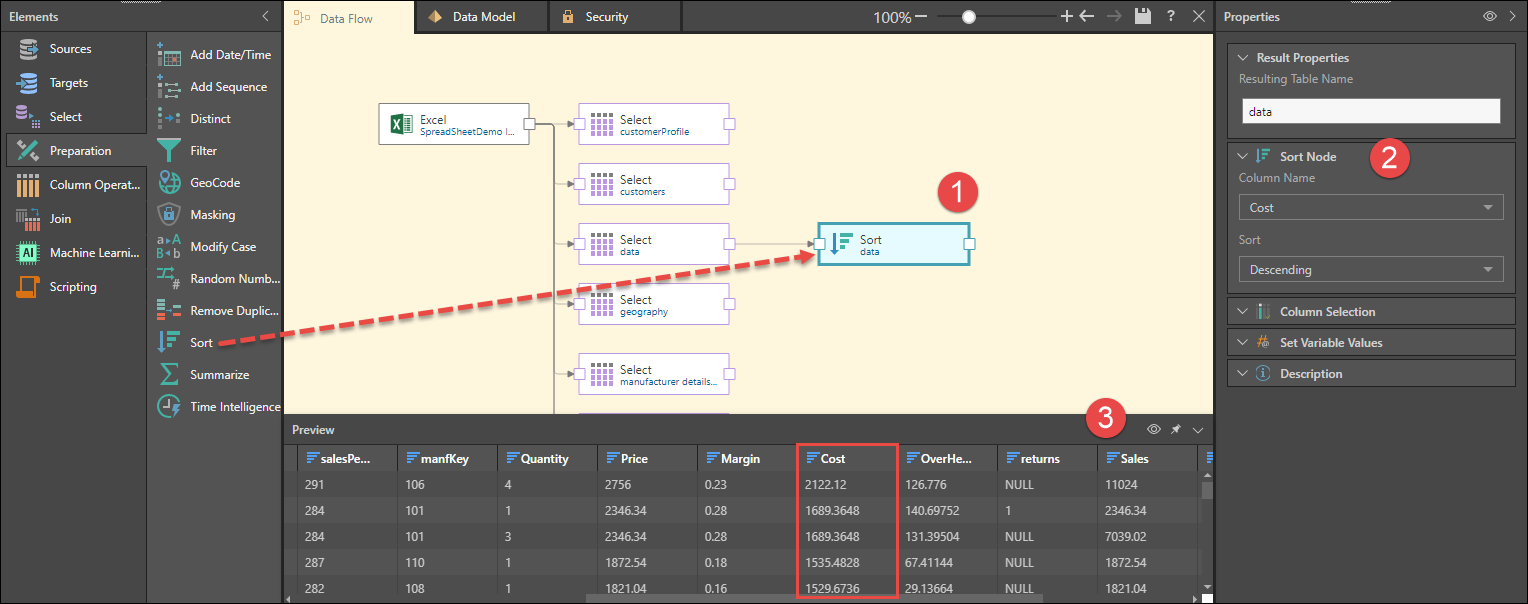Pin the Preview panel

tap(1176, 429)
